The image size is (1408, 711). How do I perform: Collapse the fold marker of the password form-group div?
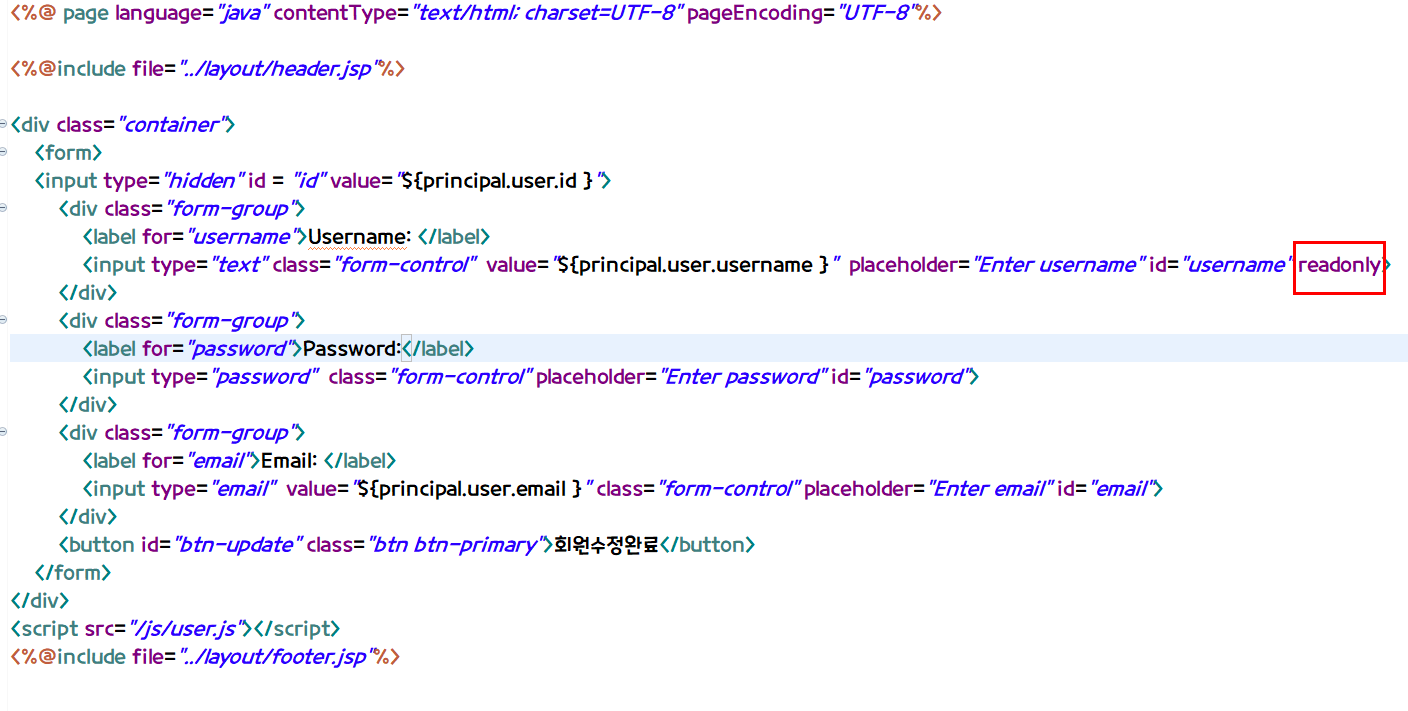point(4,321)
